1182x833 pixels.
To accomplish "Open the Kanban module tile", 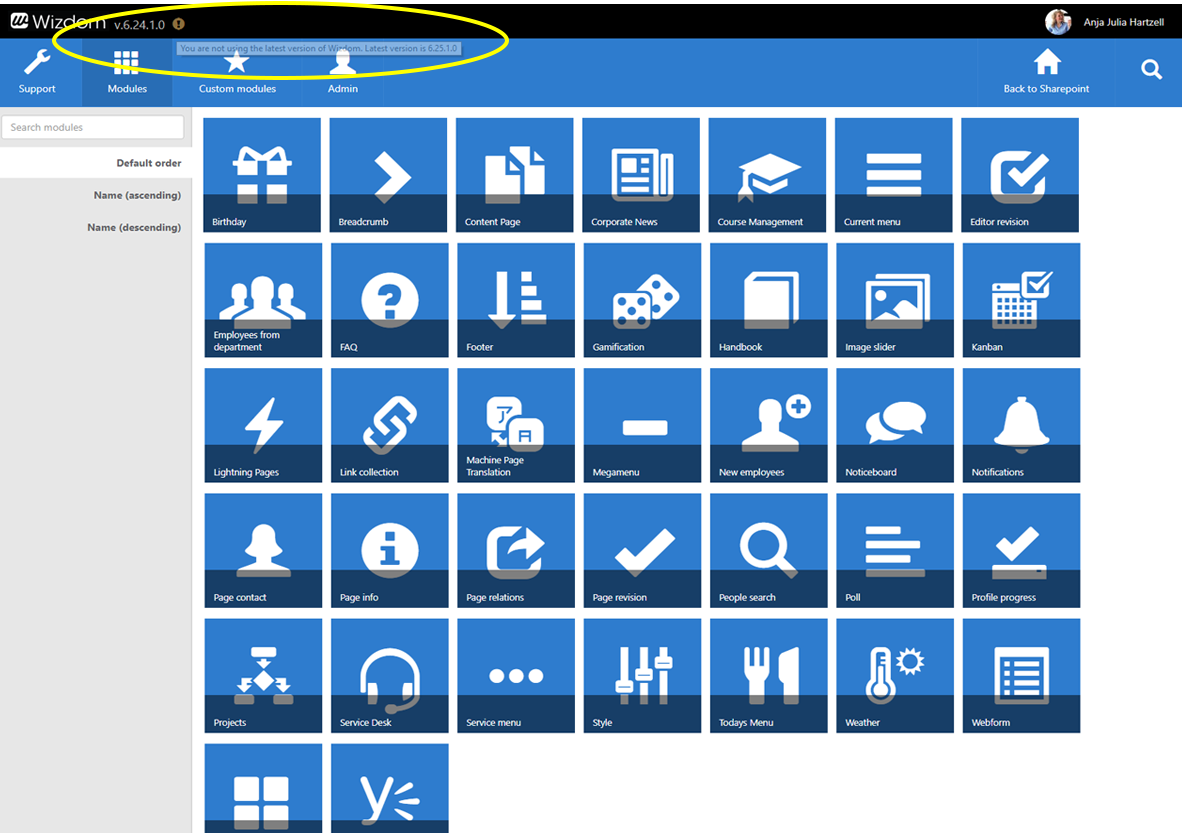I will click(1021, 300).
